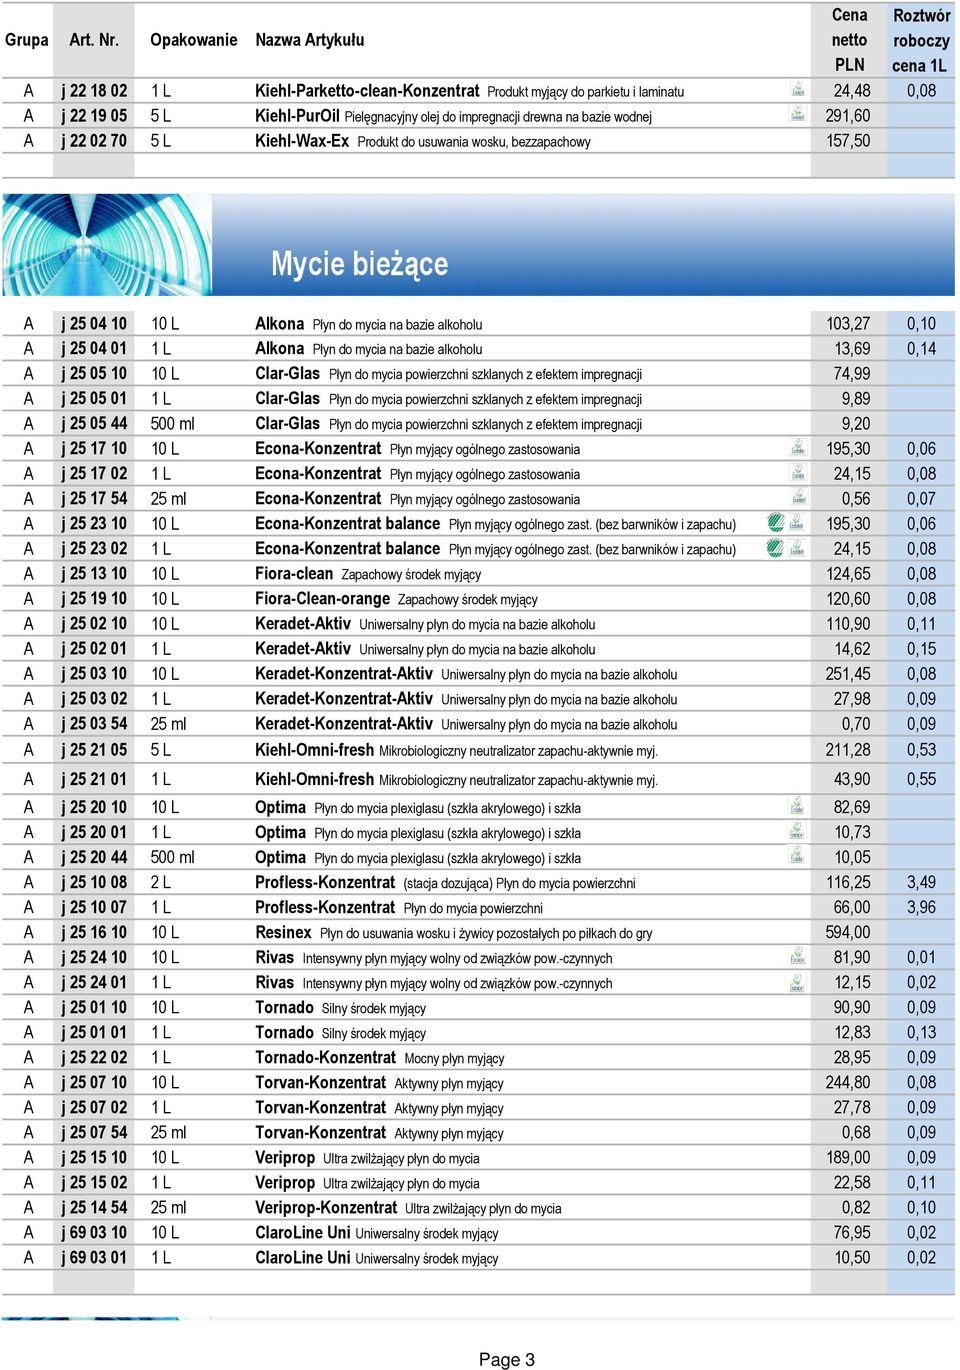Viewport: 960px width, 1370px height.
Task: Click the ecolabel icon in the Optima 10 L row
Action: point(797,806)
